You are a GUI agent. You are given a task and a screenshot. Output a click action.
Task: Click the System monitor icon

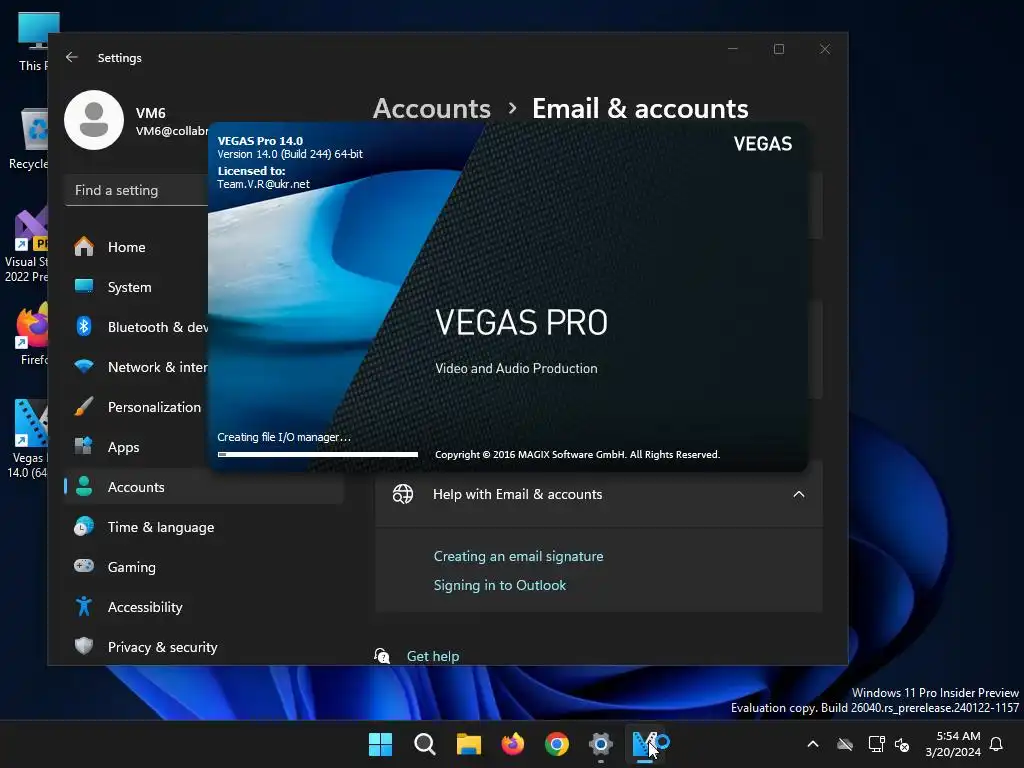pos(84,286)
